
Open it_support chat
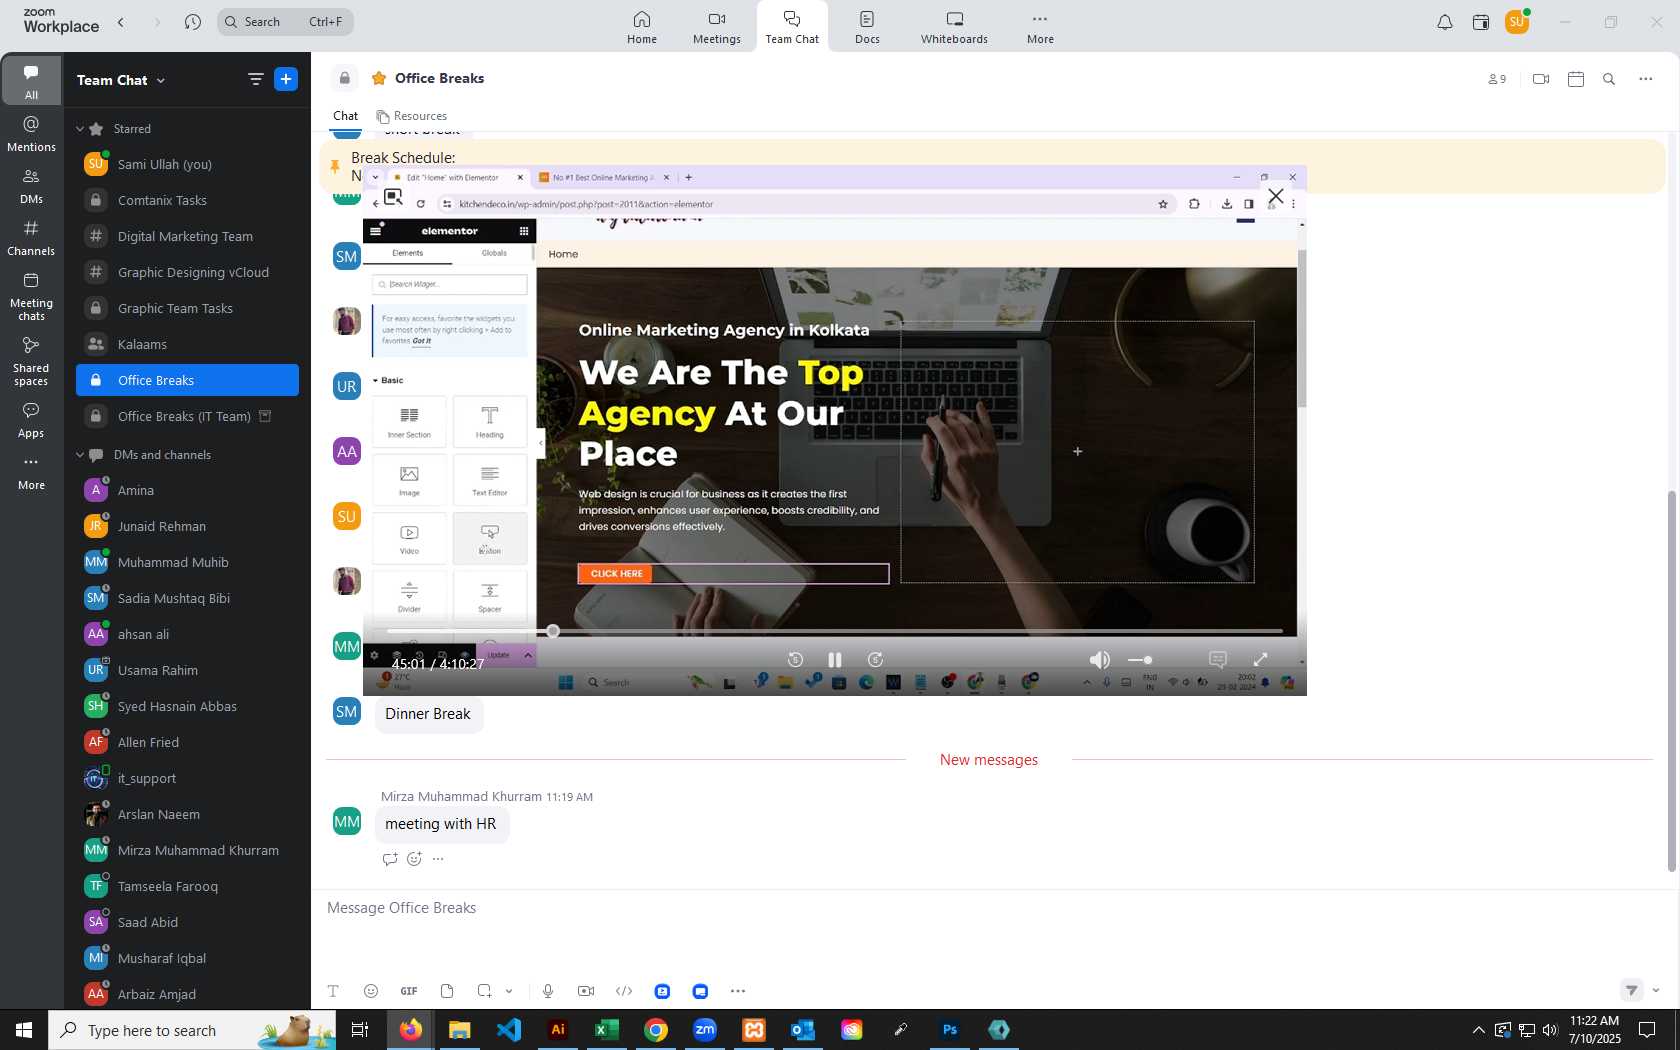click(187, 778)
